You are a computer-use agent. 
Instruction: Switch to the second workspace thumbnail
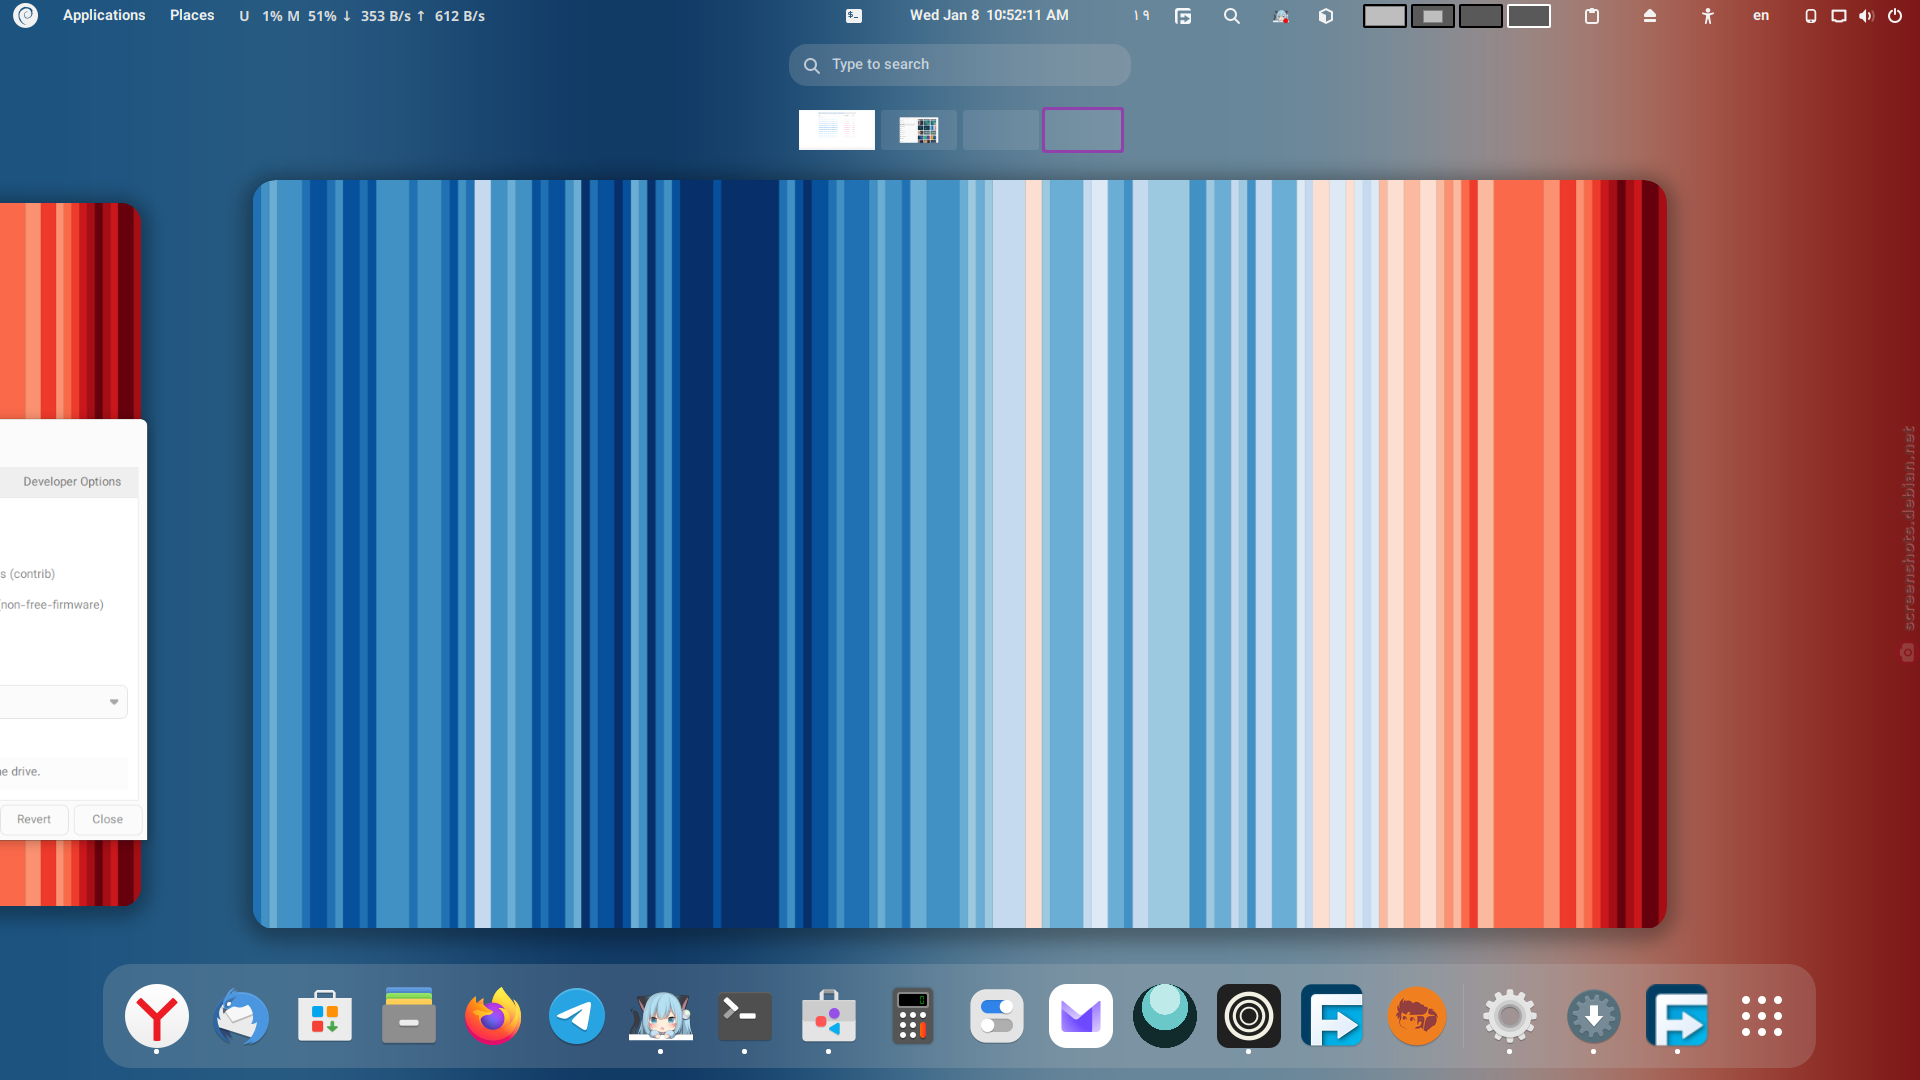[x=919, y=130]
